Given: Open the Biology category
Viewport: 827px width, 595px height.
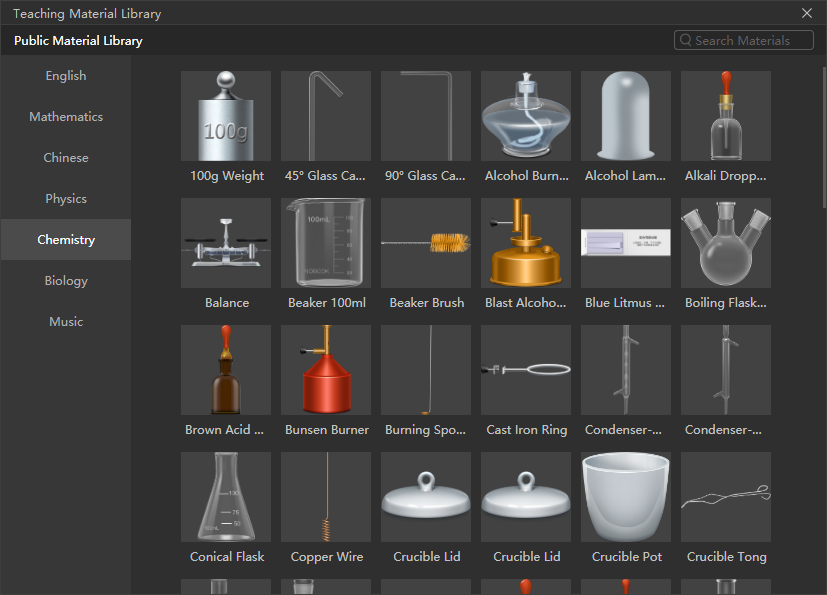Looking at the screenshot, I should point(66,281).
